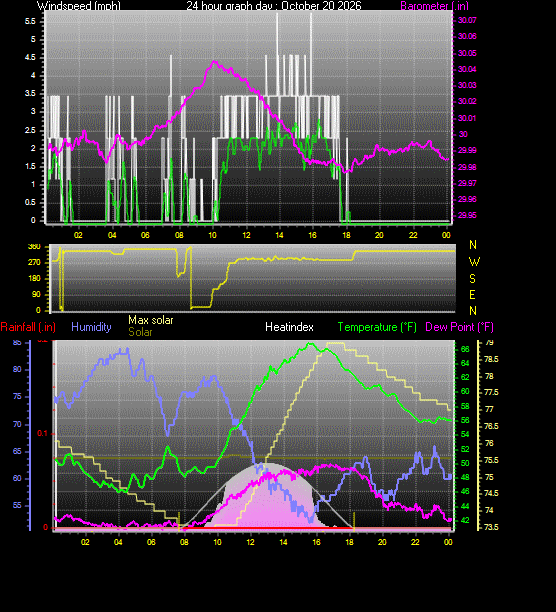Click the "30.03" barometer axis value
This screenshot has width=556, height=612.
click(x=467, y=85)
